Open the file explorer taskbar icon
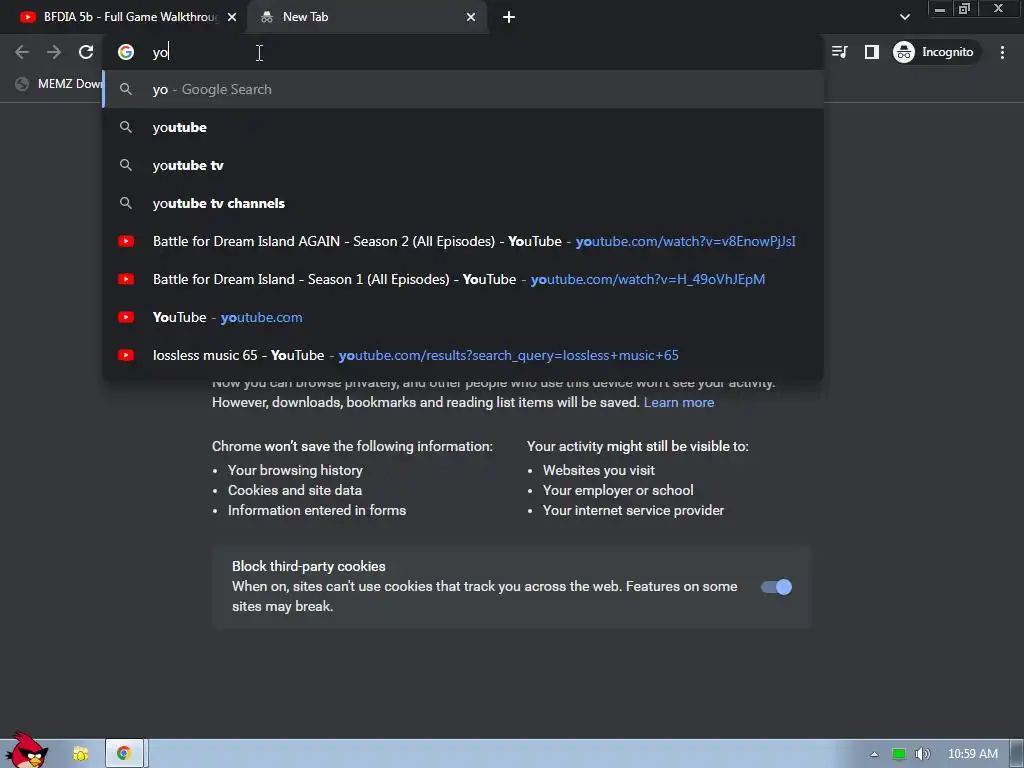Viewport: 1024px width, 768px height. (81, 754)
